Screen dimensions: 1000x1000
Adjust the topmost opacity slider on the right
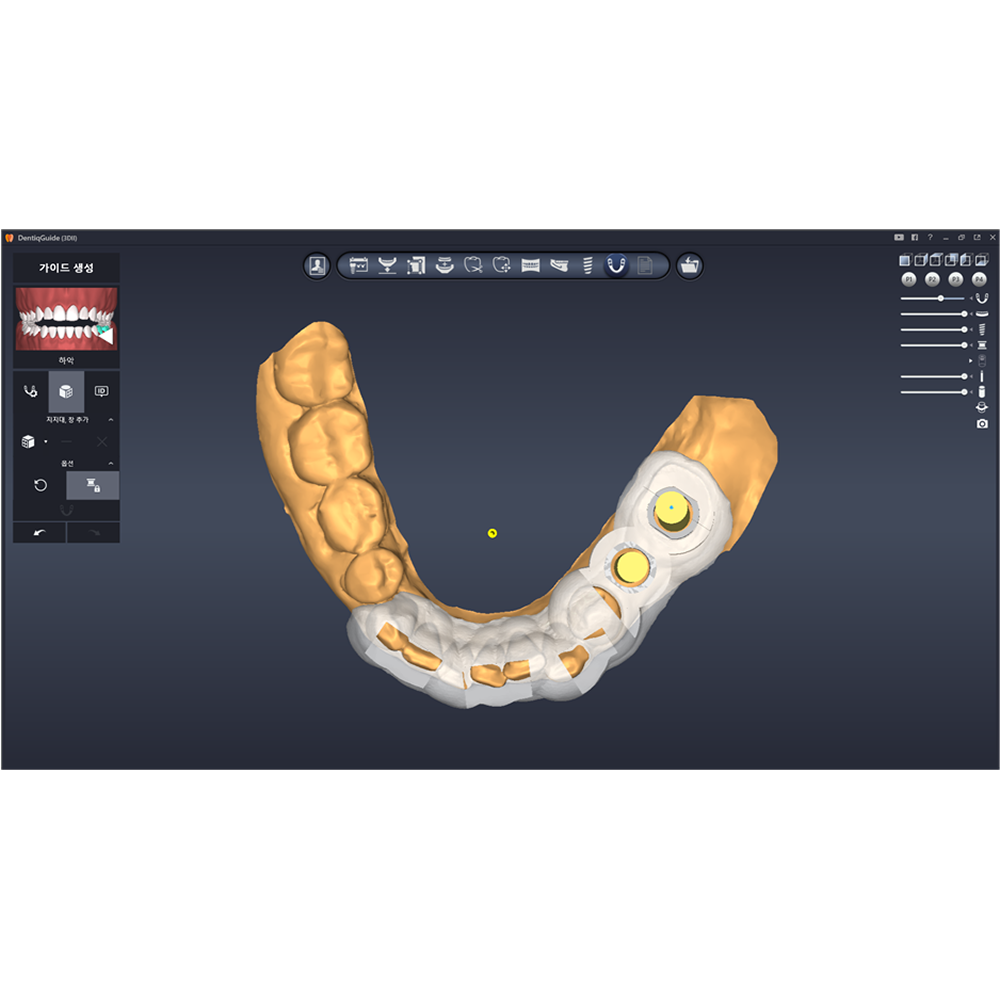tap(941, 297)
